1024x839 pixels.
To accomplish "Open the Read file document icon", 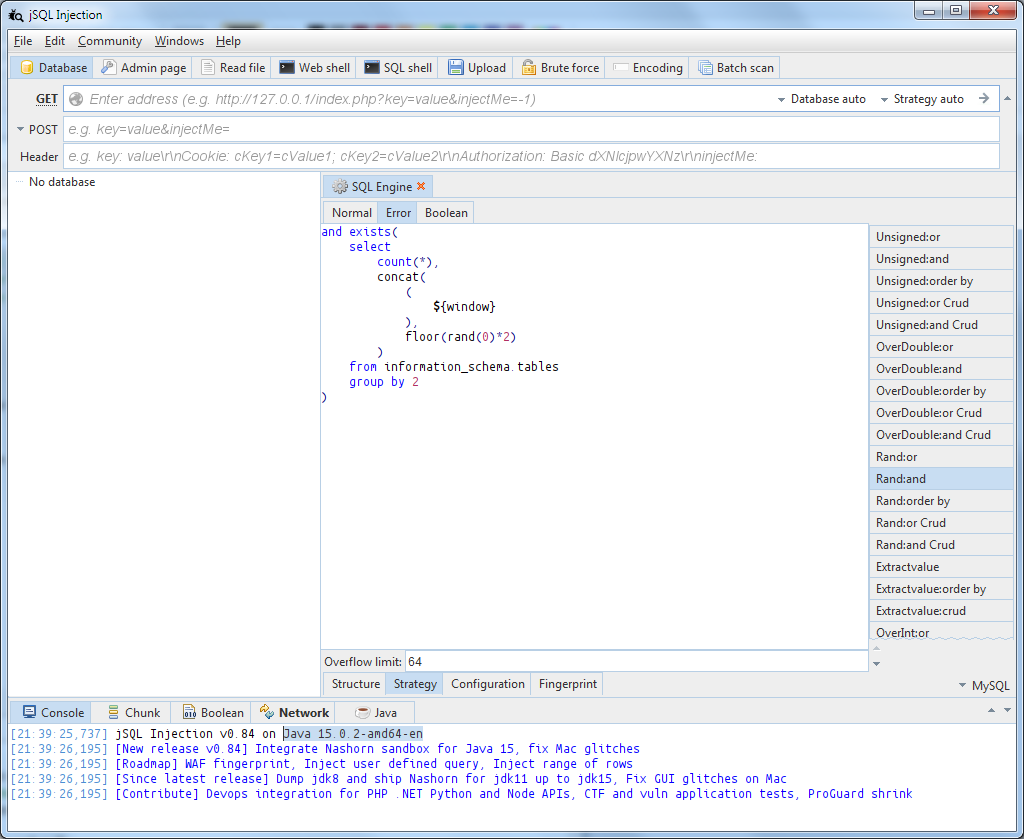I will coord(208,67).
